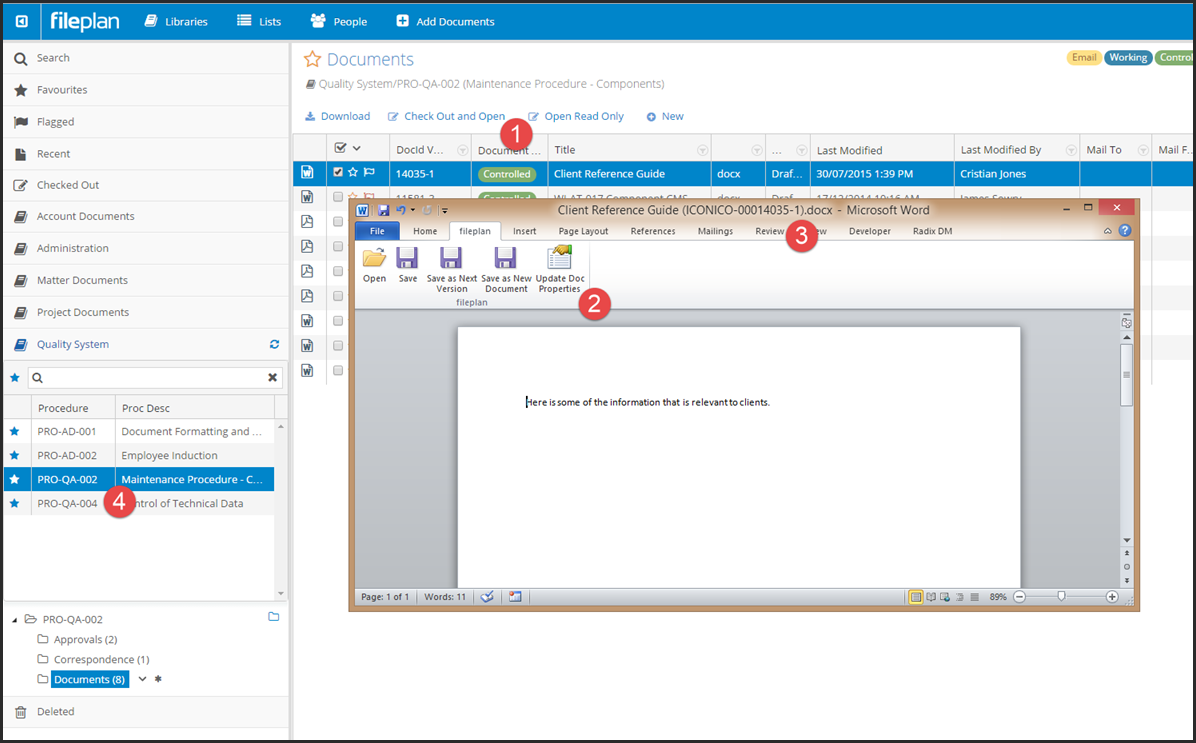Open the DocId column filter dropdown
The width and height of the screenshot is (1196, 743).
coord(462,150)
